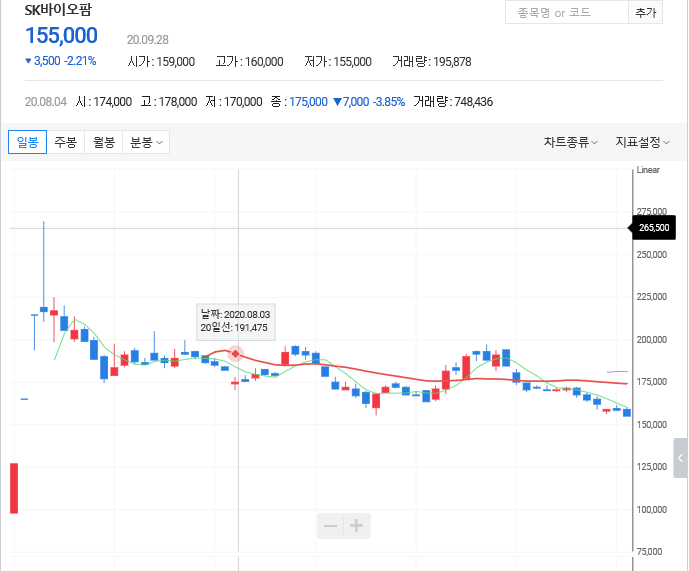Click the 거래량: 748,436 value
Image resolution: width=689 pixels, height=571 pixels.
(x=453, y=102)
